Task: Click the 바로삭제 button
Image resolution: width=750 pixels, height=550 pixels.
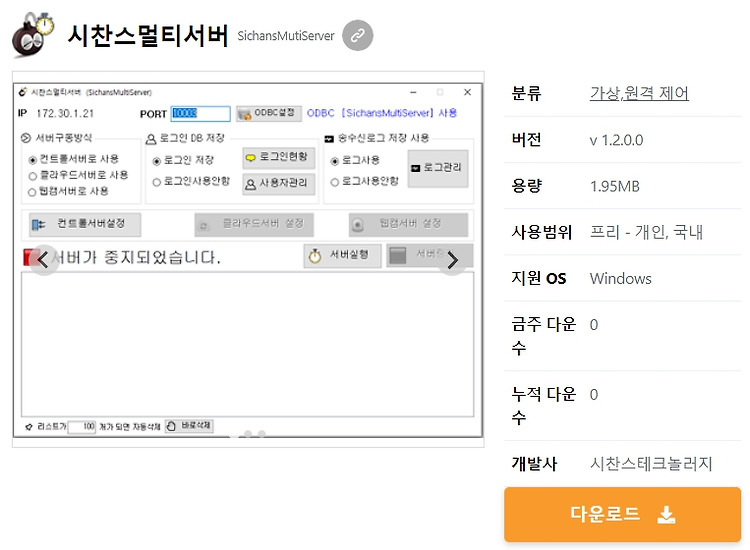Action: pos(189,426)
